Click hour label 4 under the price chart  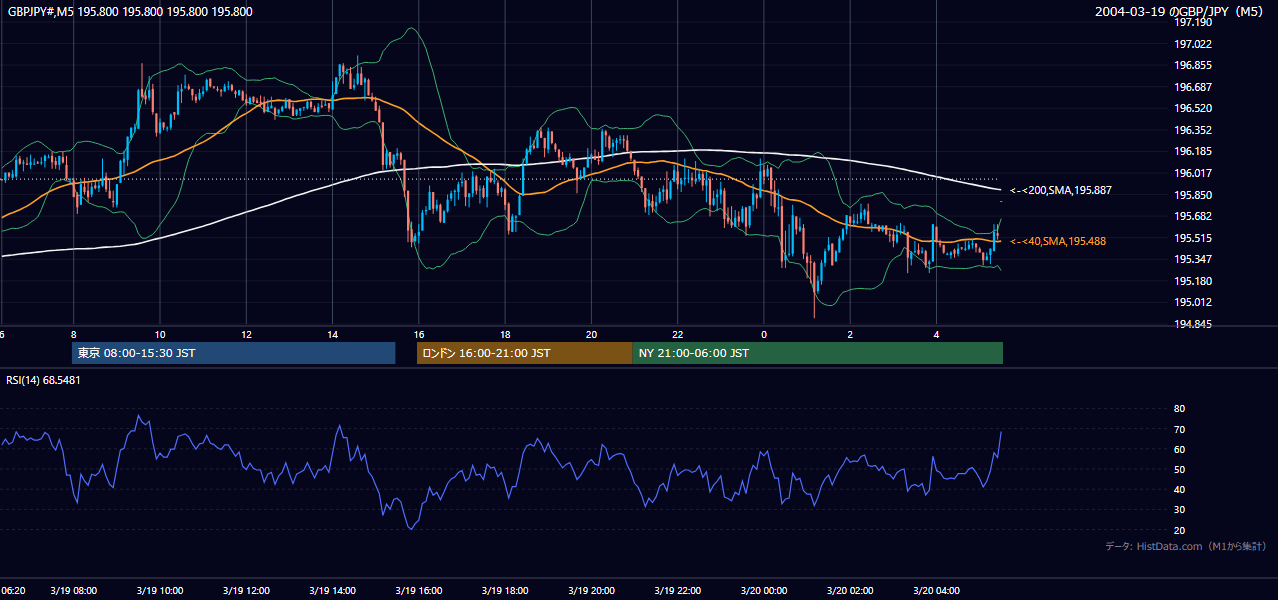click(x=937, y=334)
